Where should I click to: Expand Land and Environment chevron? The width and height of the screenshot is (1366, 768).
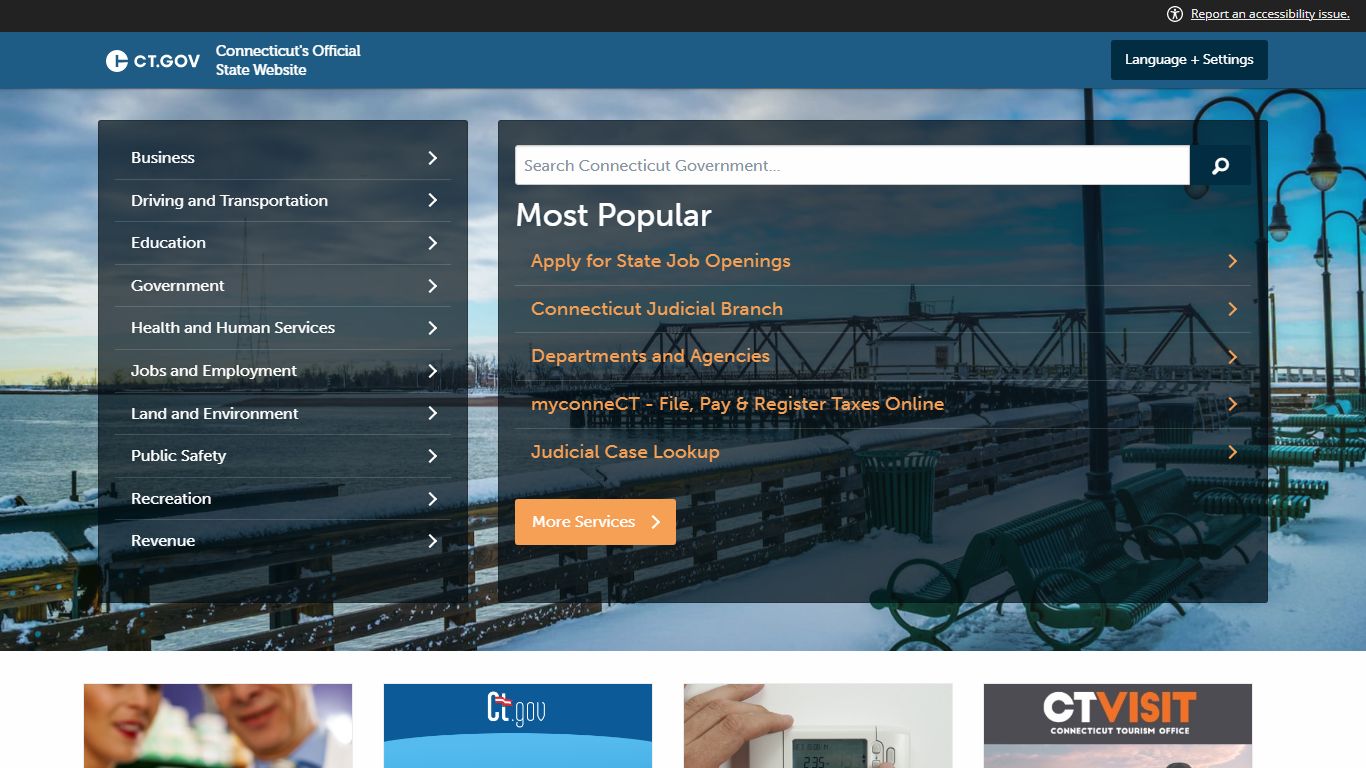coord(433,413)
